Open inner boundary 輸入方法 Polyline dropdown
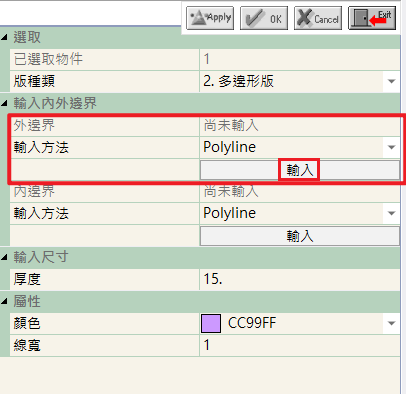The height and width of the screenshot is (394, 406). 392,213
